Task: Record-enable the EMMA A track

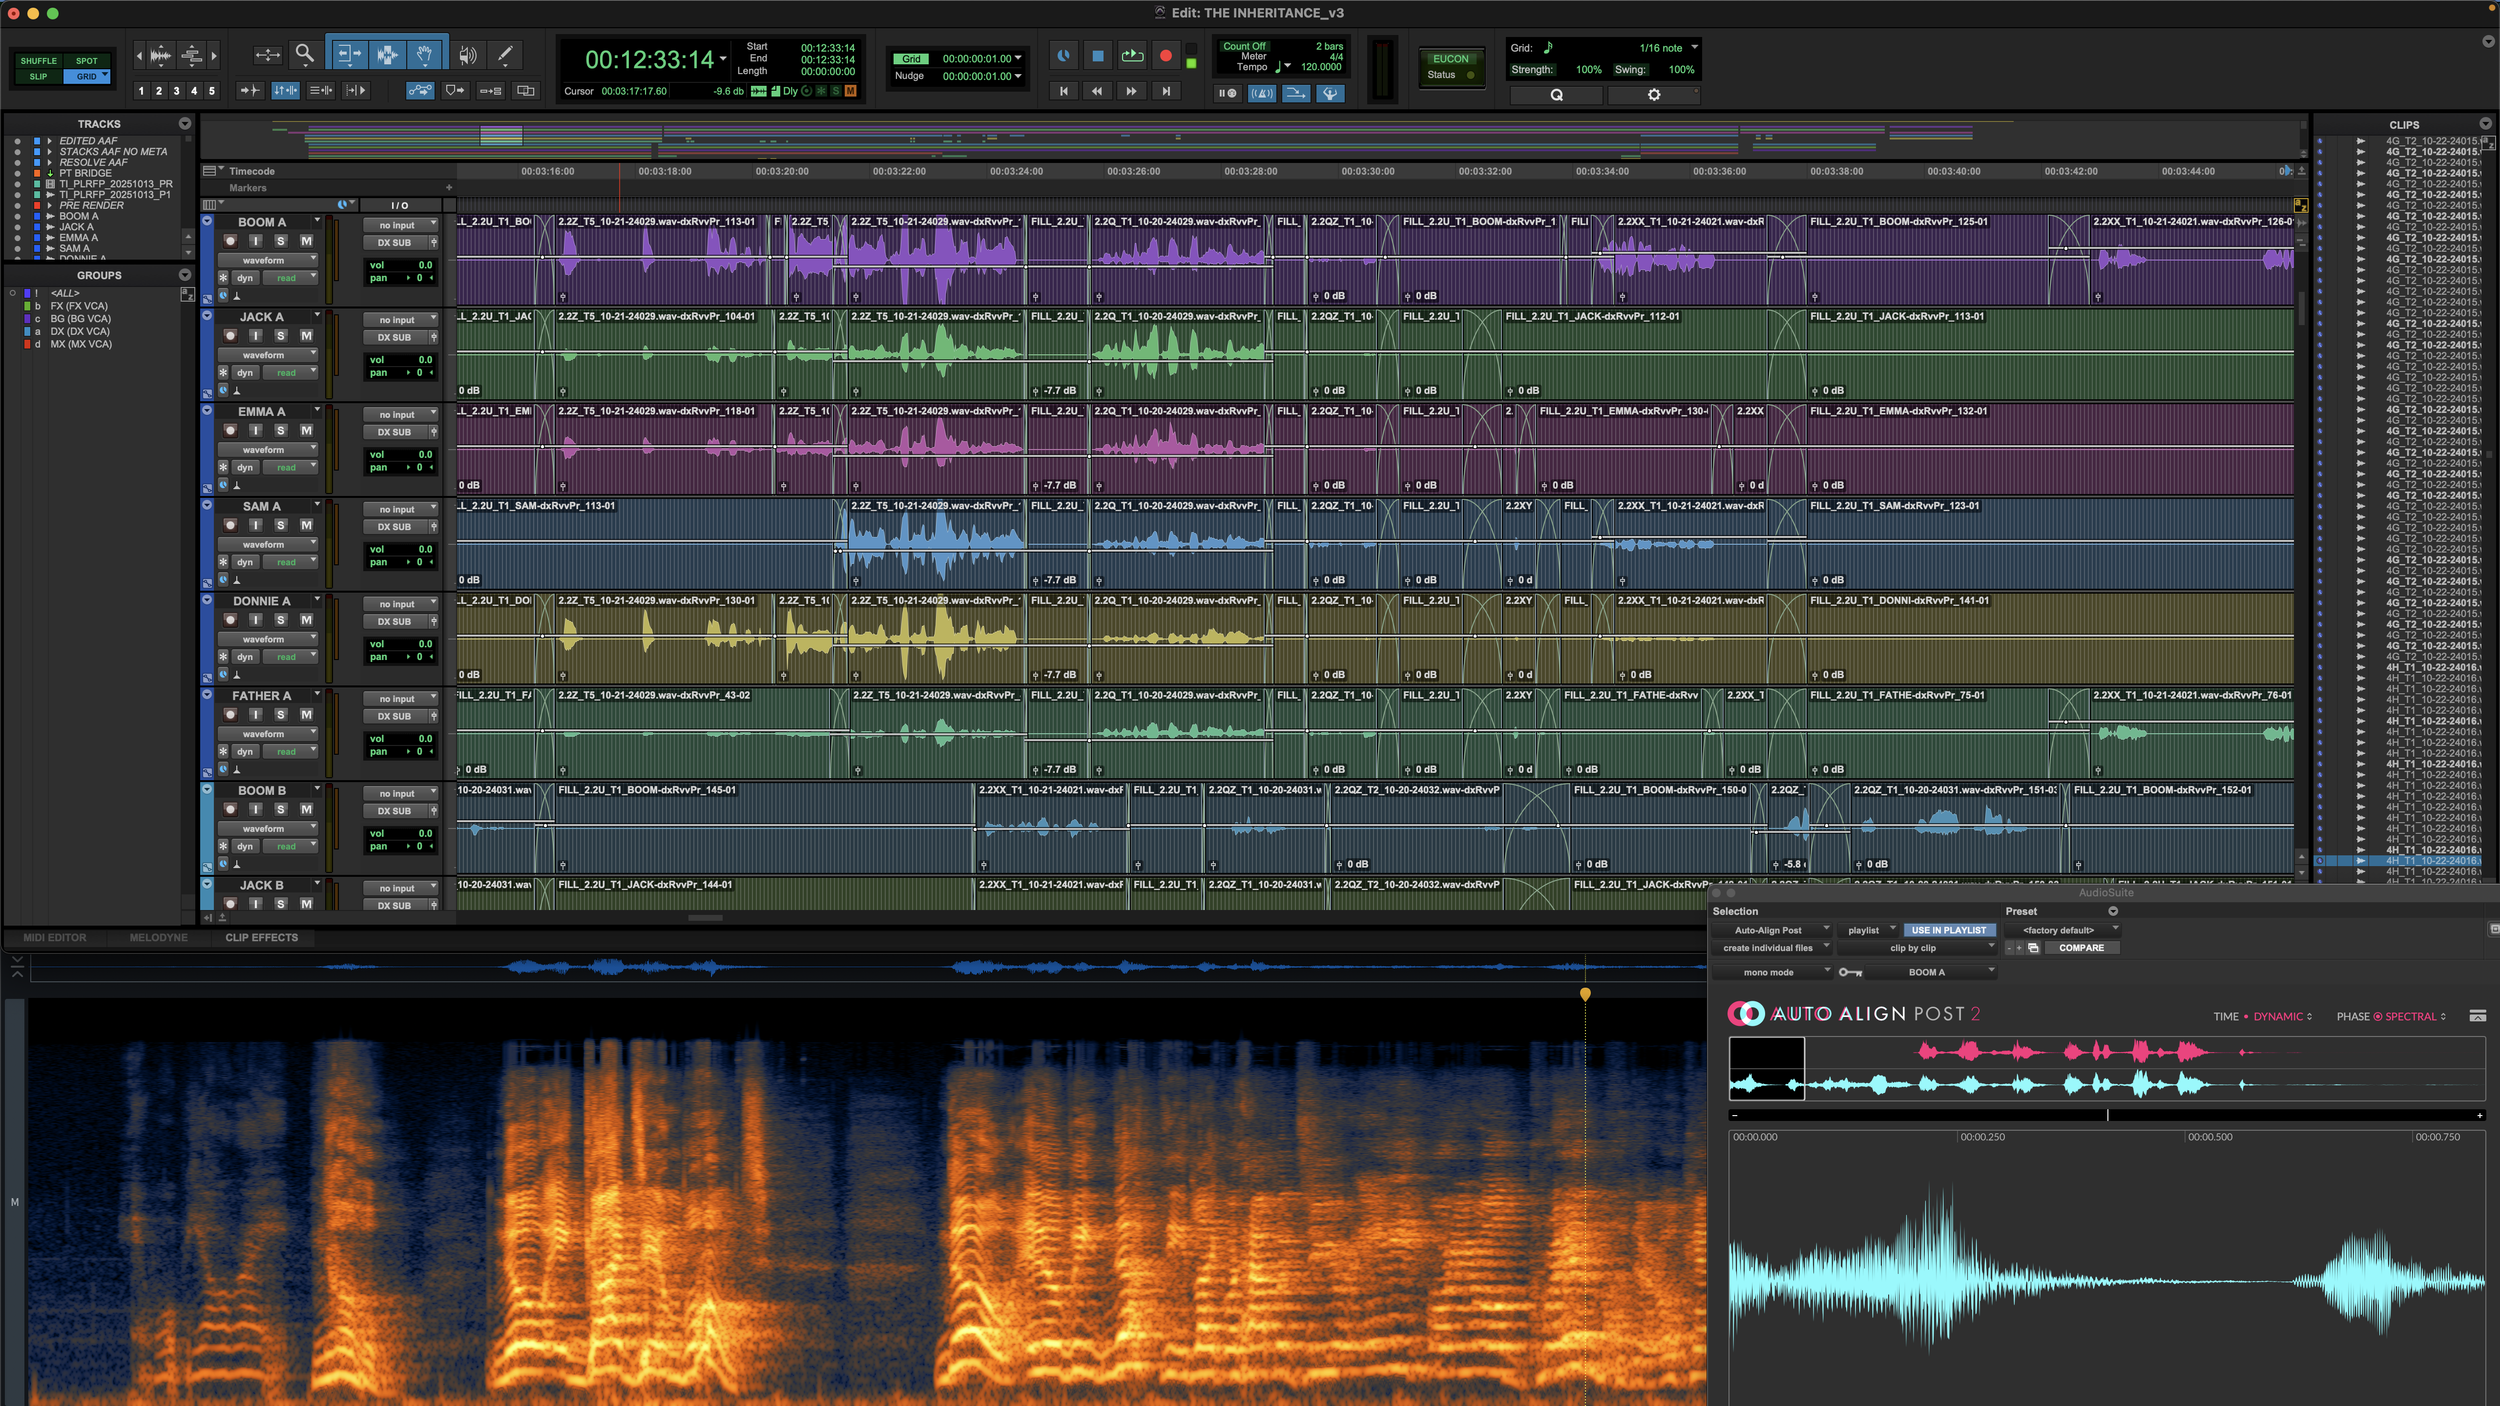Action: click(230, 431)
